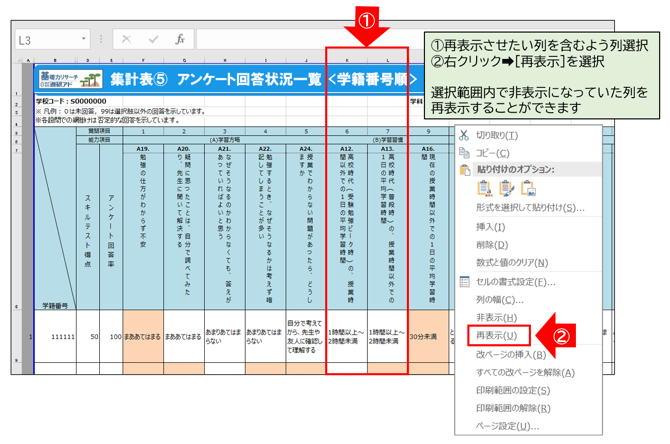
Task: Open the Name Box dropdown arrow
Action: point(84,39)
